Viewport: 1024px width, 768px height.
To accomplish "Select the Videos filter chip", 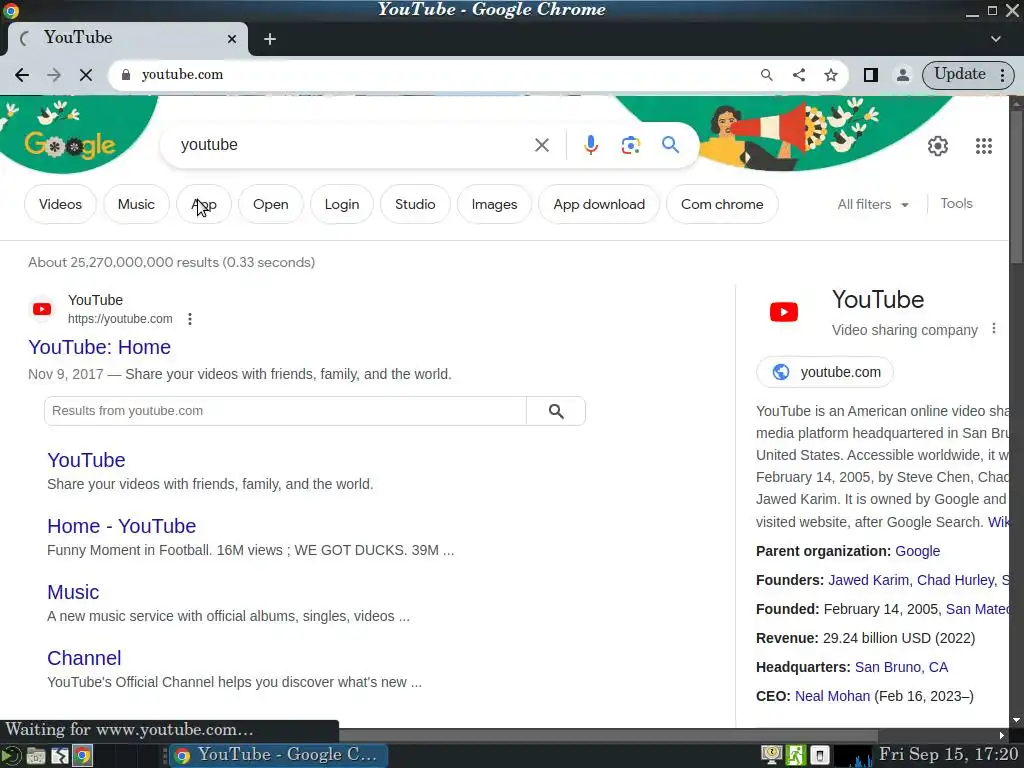I will click(60, 204).
